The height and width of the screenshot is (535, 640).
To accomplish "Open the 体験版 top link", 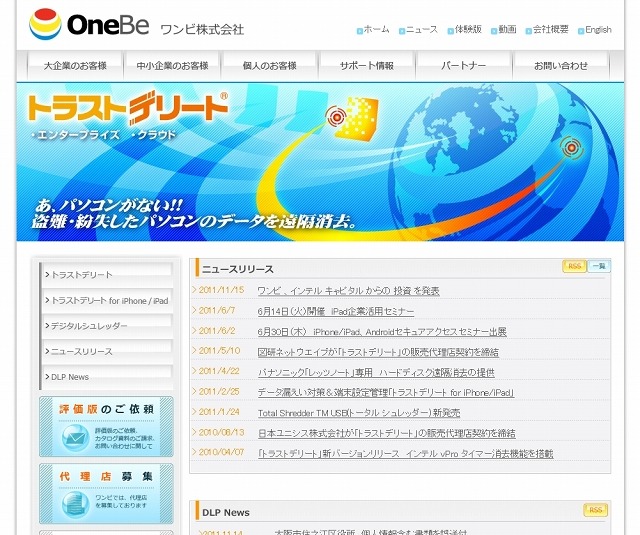I will coord(465,30).
